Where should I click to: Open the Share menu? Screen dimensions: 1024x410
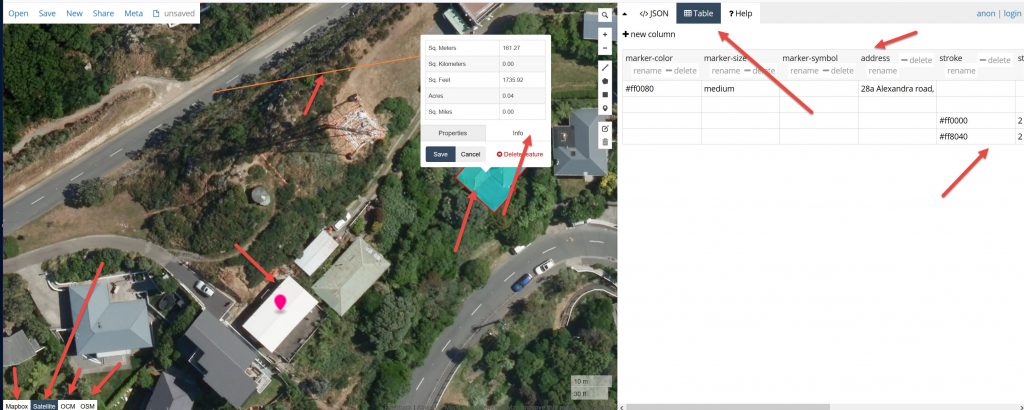[x=103, y=13]
